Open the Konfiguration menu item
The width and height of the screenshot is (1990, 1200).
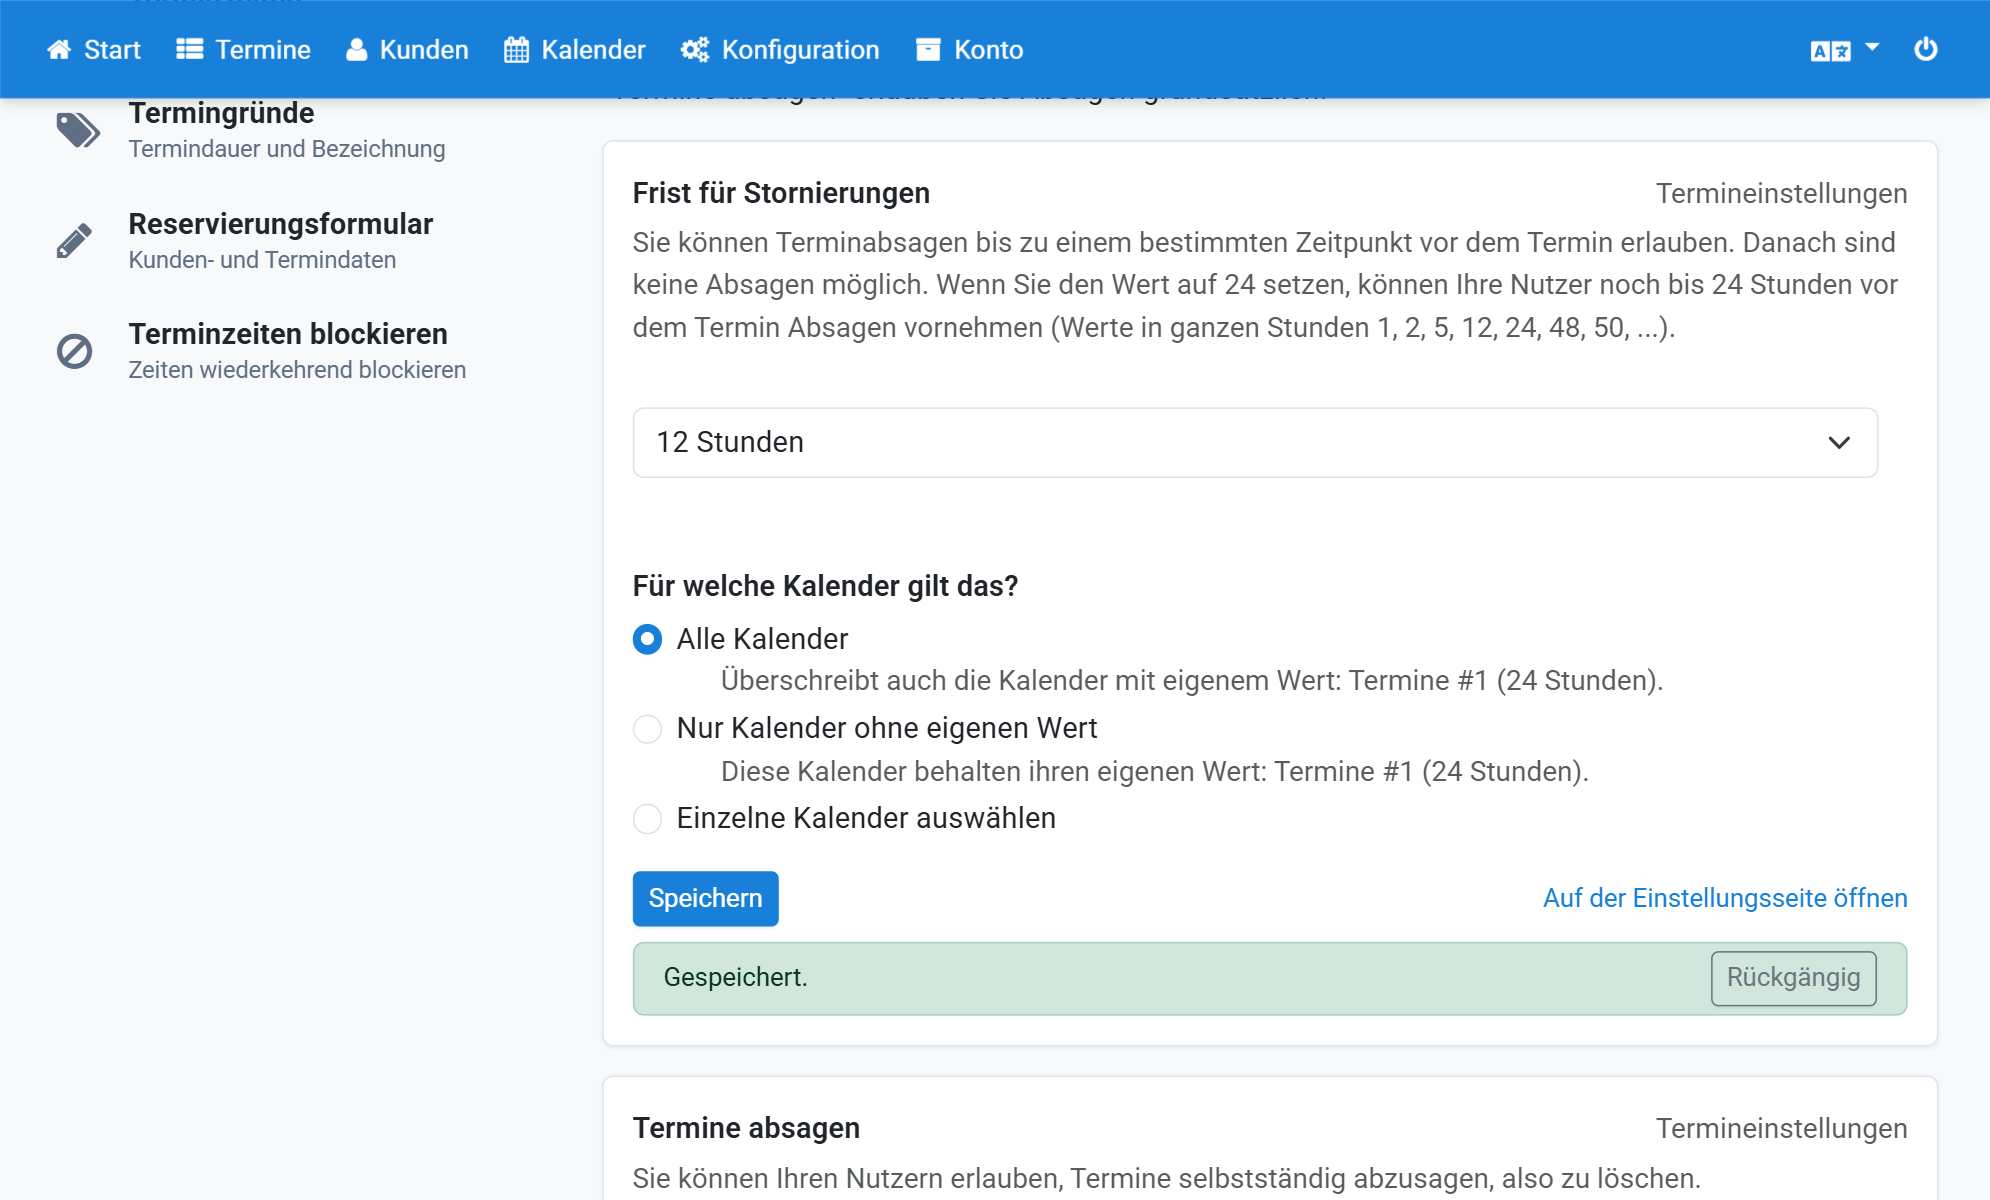click(780, 50)
